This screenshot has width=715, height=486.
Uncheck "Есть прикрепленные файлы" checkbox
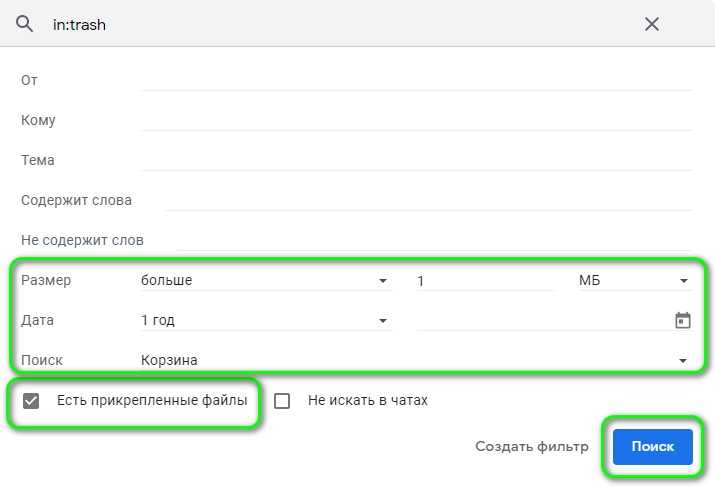pos(31,401)
